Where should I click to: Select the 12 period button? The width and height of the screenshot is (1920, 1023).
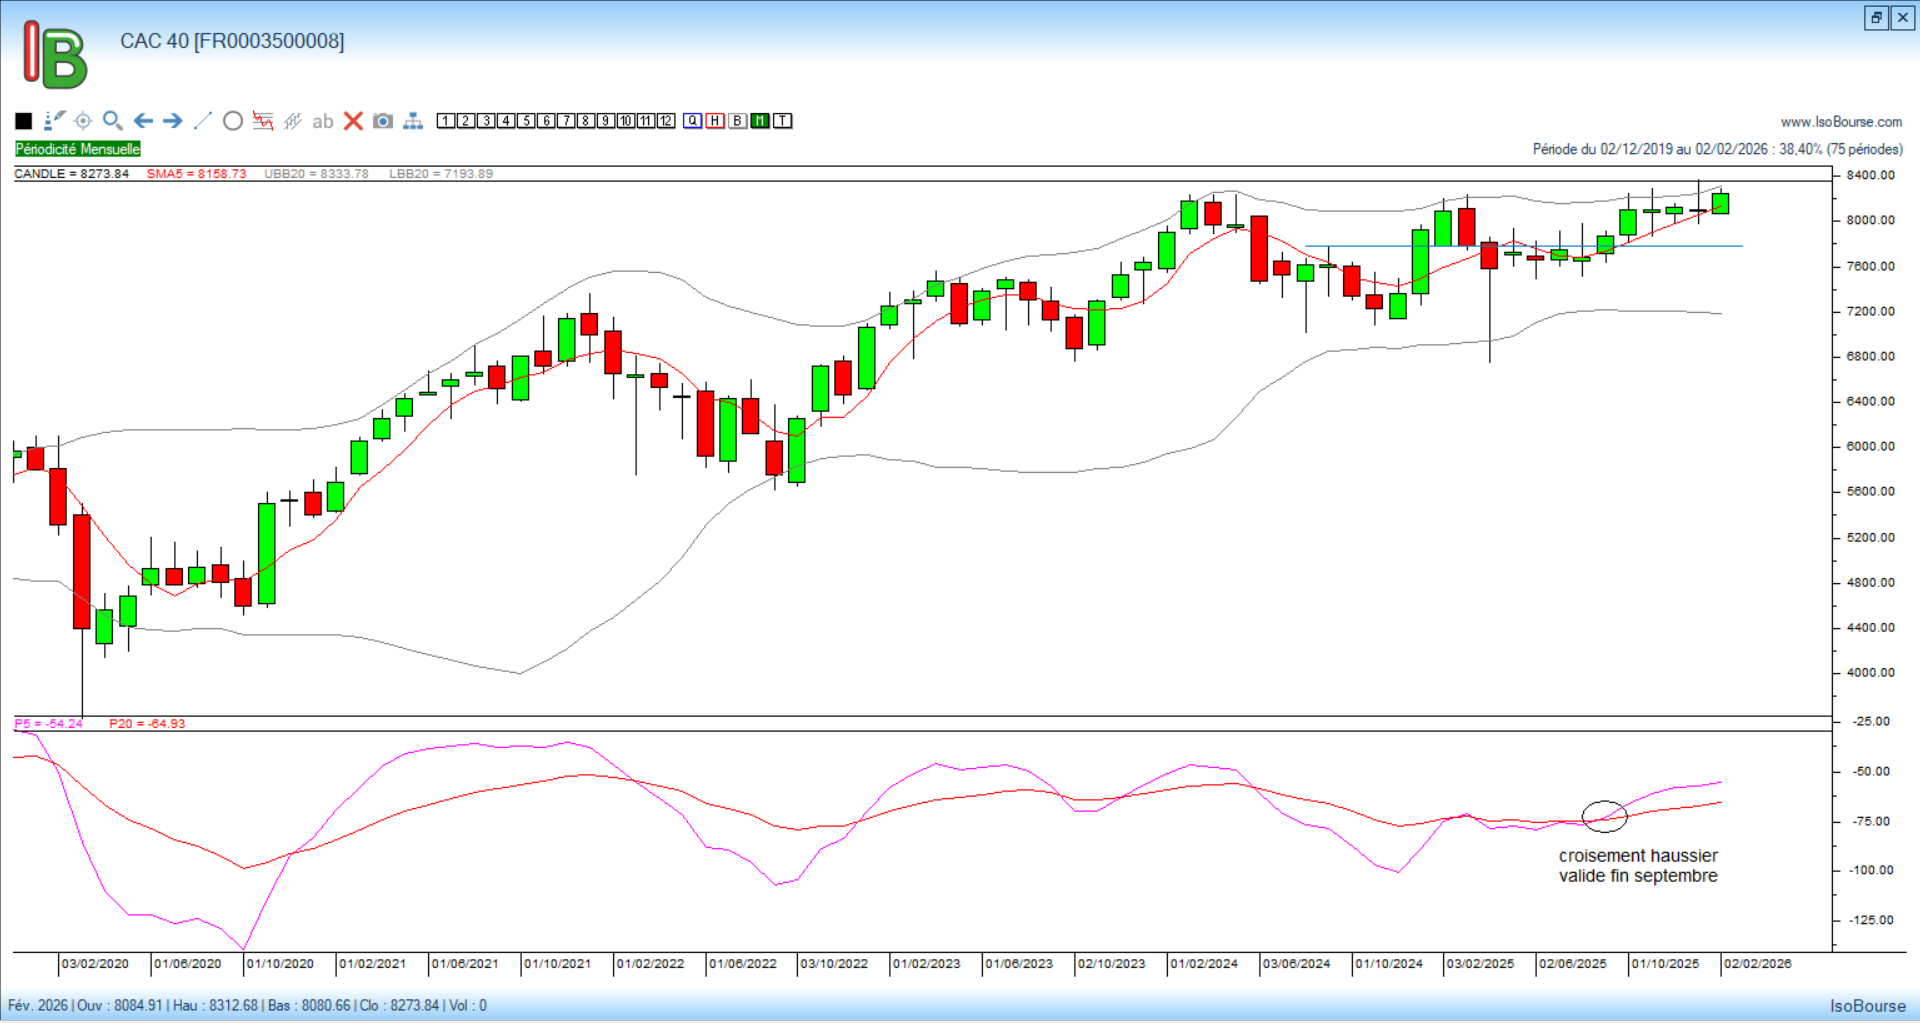click(666, 121)
